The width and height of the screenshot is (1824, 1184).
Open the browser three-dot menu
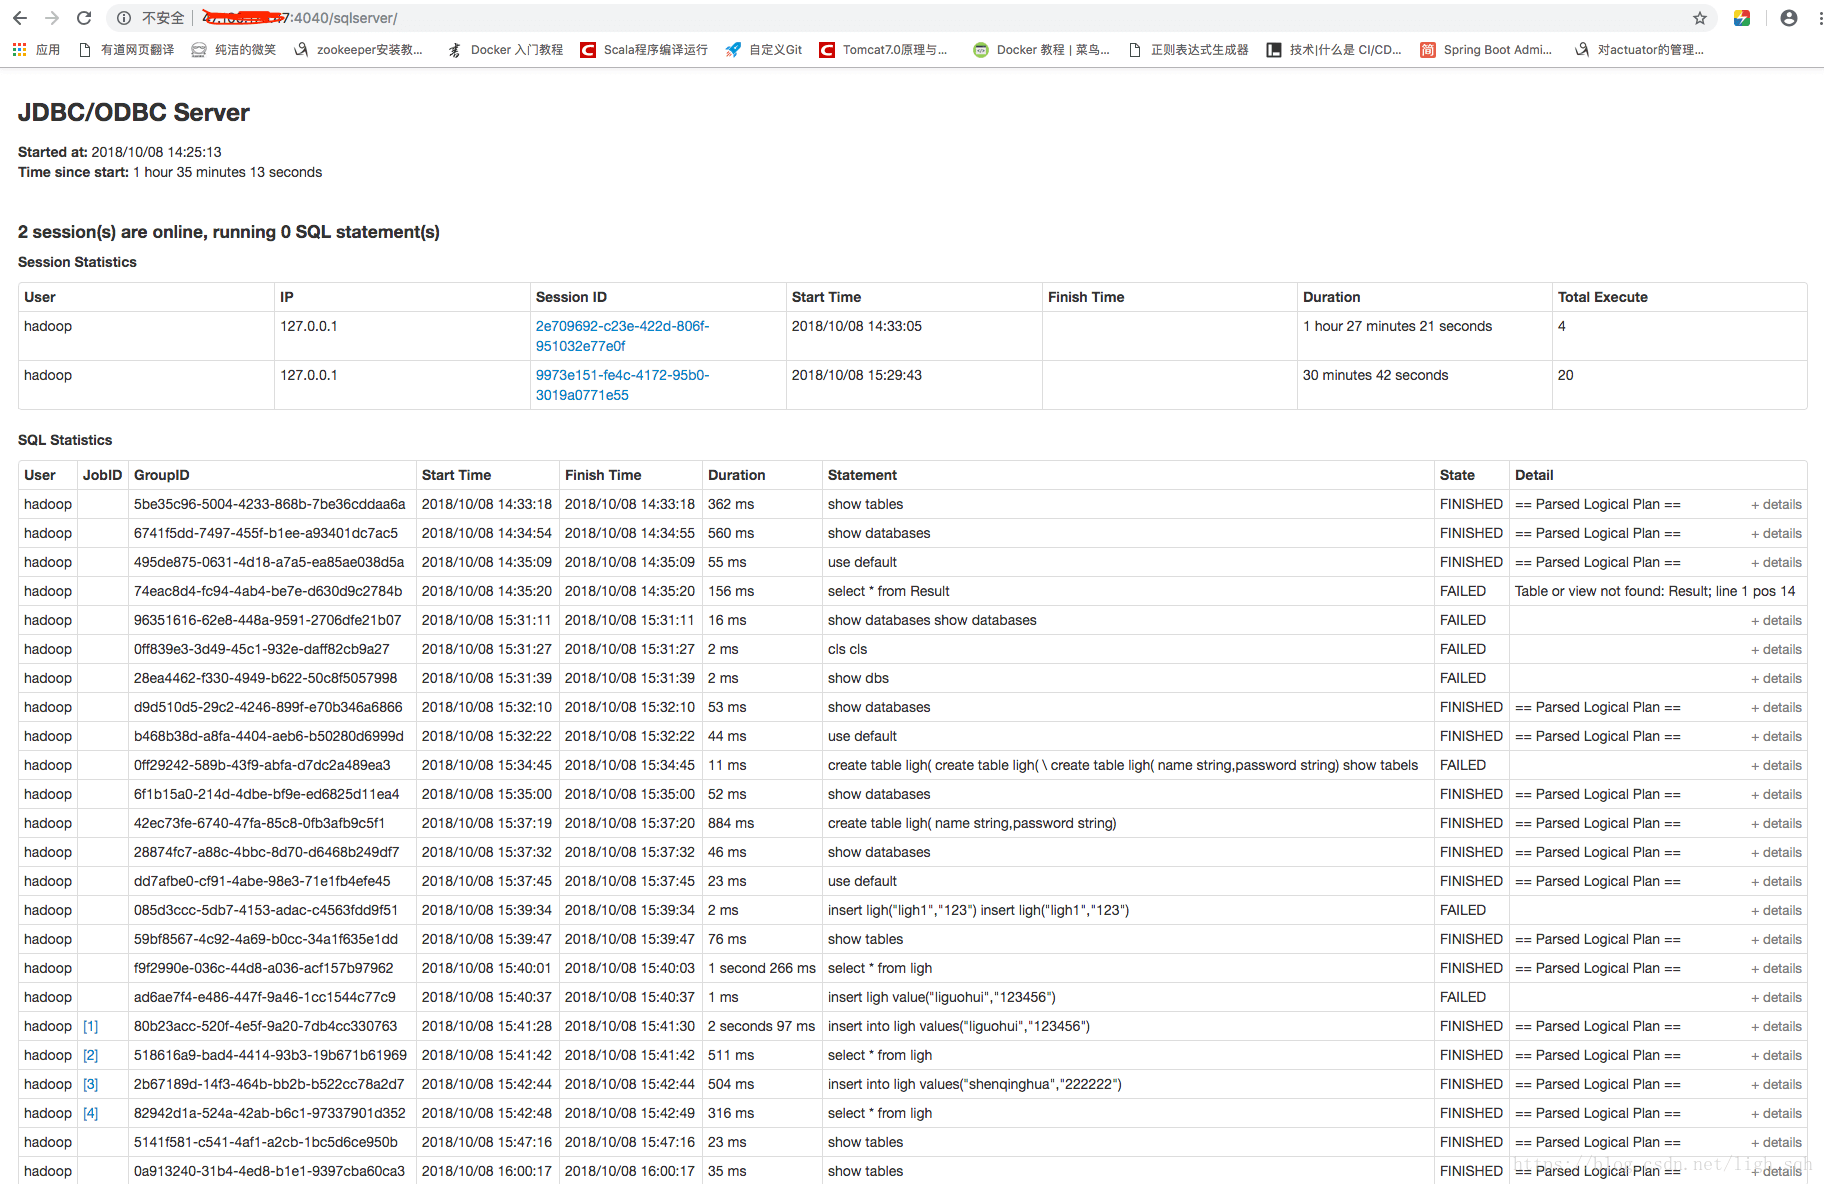point(1819,18)
